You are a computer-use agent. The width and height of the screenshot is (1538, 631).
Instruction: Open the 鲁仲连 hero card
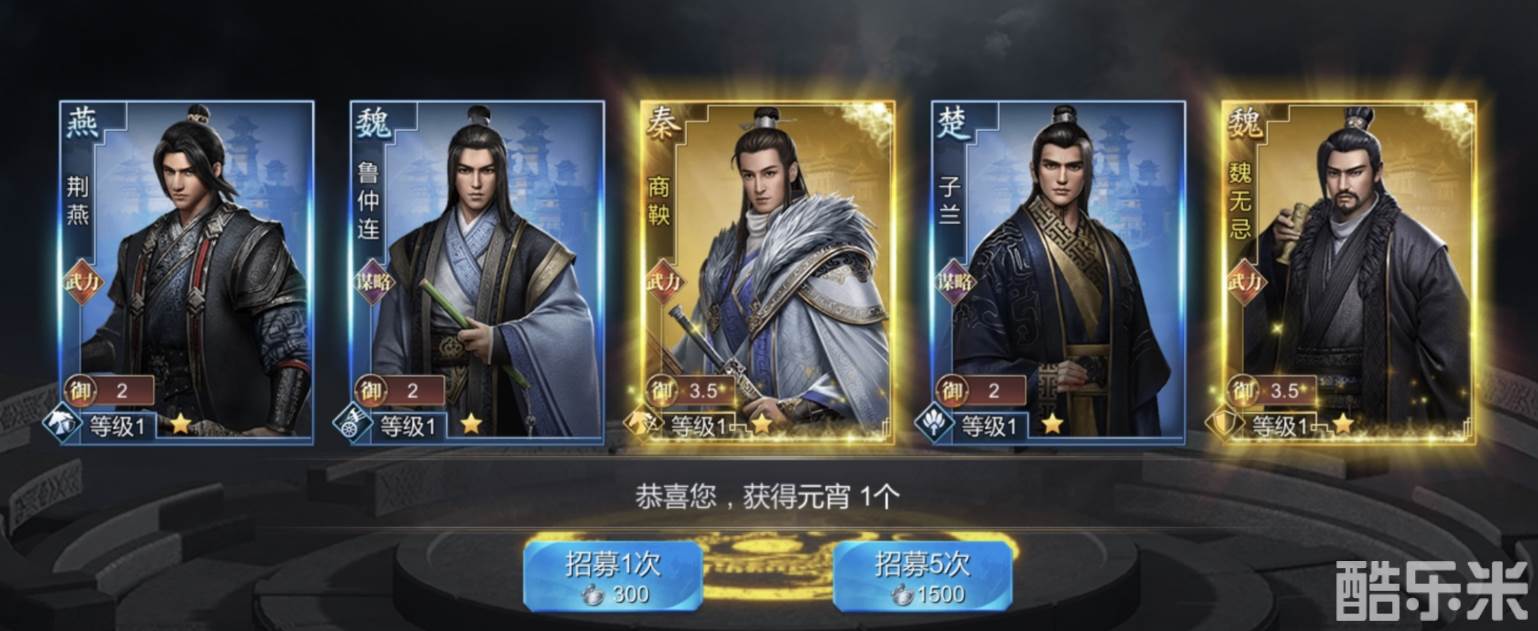[x=477, y=272]
